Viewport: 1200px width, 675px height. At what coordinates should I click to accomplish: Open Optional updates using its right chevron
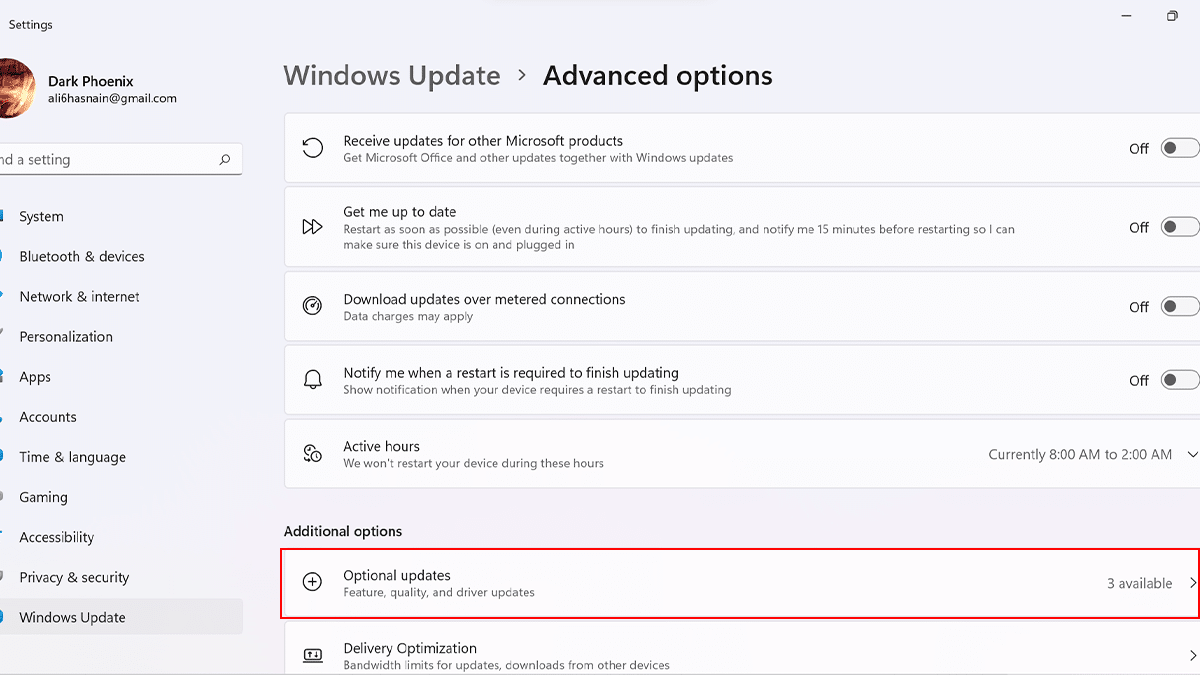pos(1192,583)
